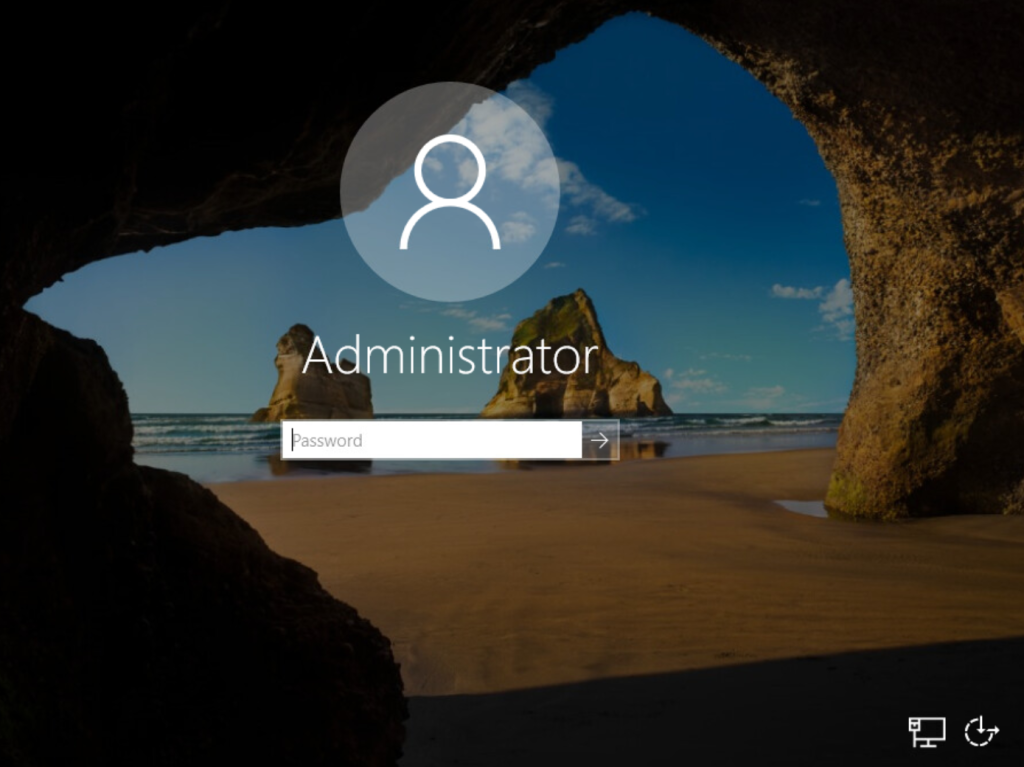
Task: View network connections on the login screen
Action: tap(926, 731)
